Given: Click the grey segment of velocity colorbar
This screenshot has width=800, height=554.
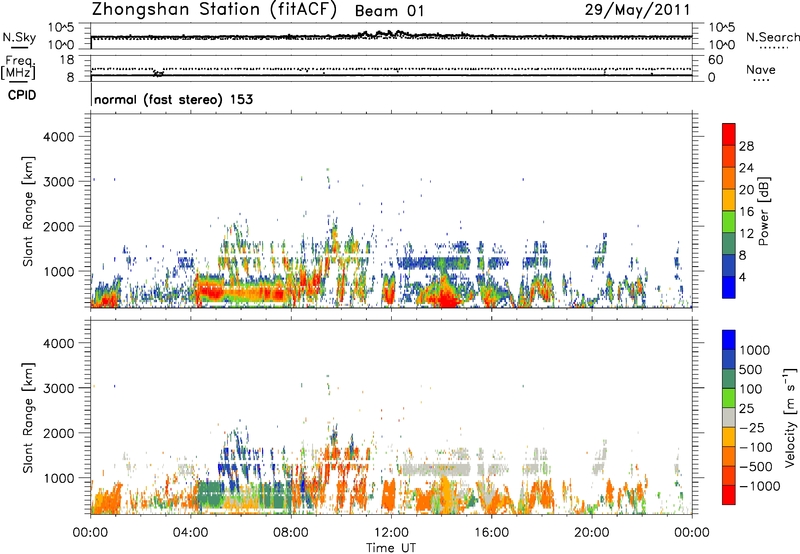Looking at the screenshot, I should [x=729, y=417].
